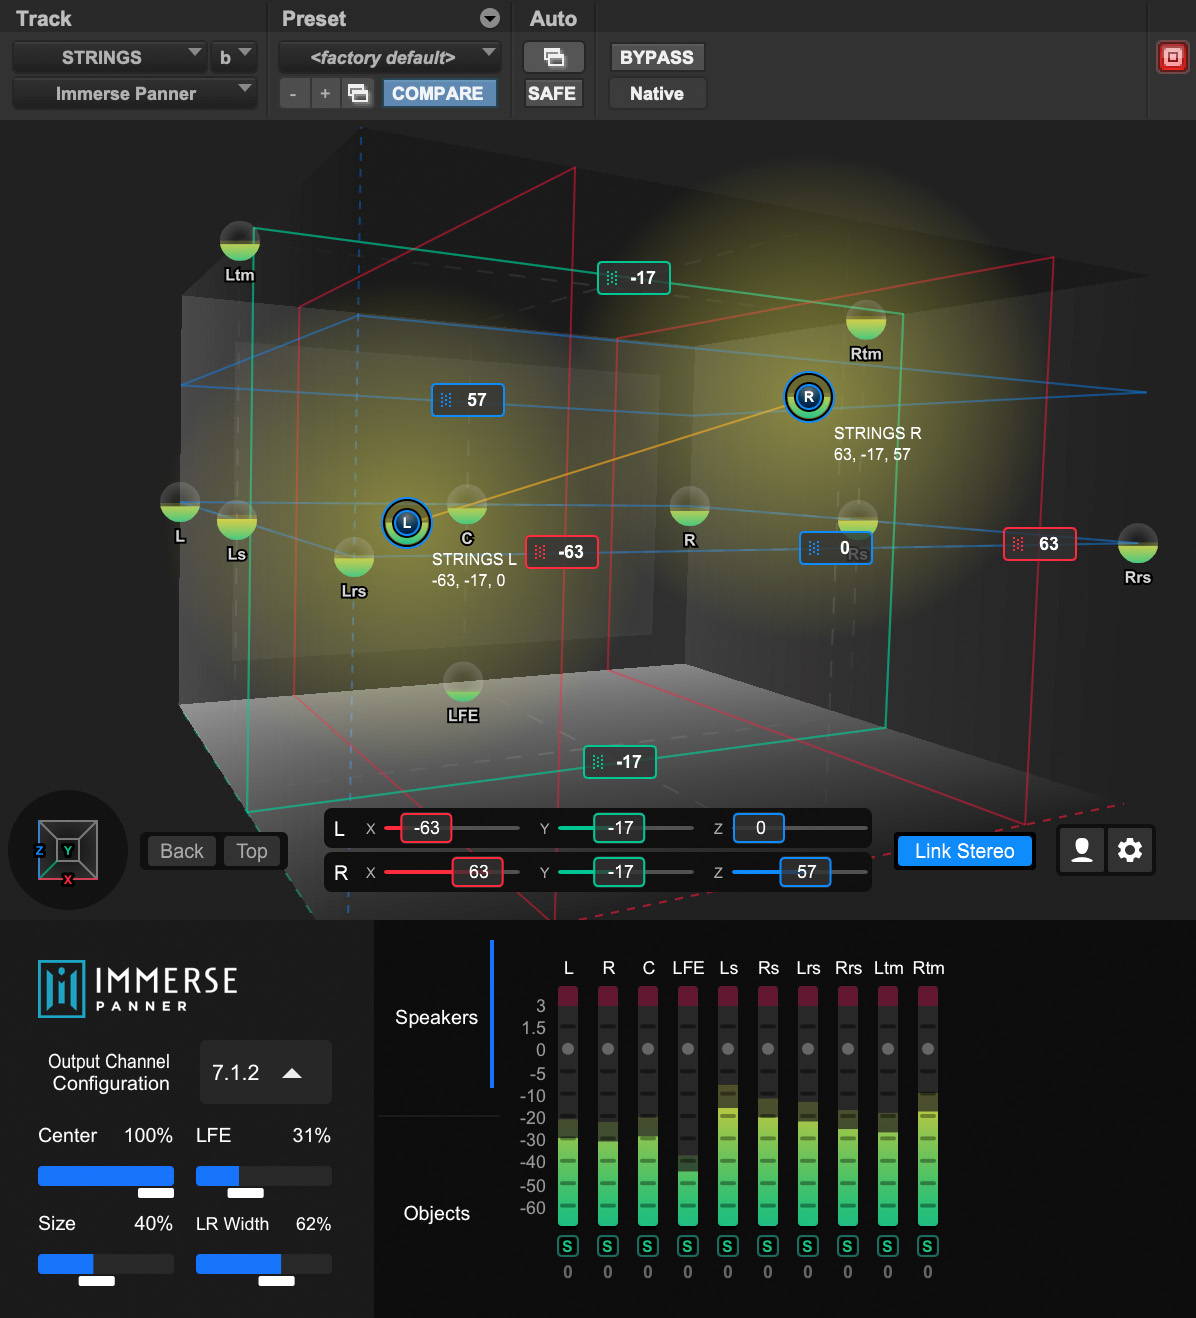Viewport: 1196px width, 1318px height.
Task: Open the insert position b dropdown
Action: [x=234, y=57]
